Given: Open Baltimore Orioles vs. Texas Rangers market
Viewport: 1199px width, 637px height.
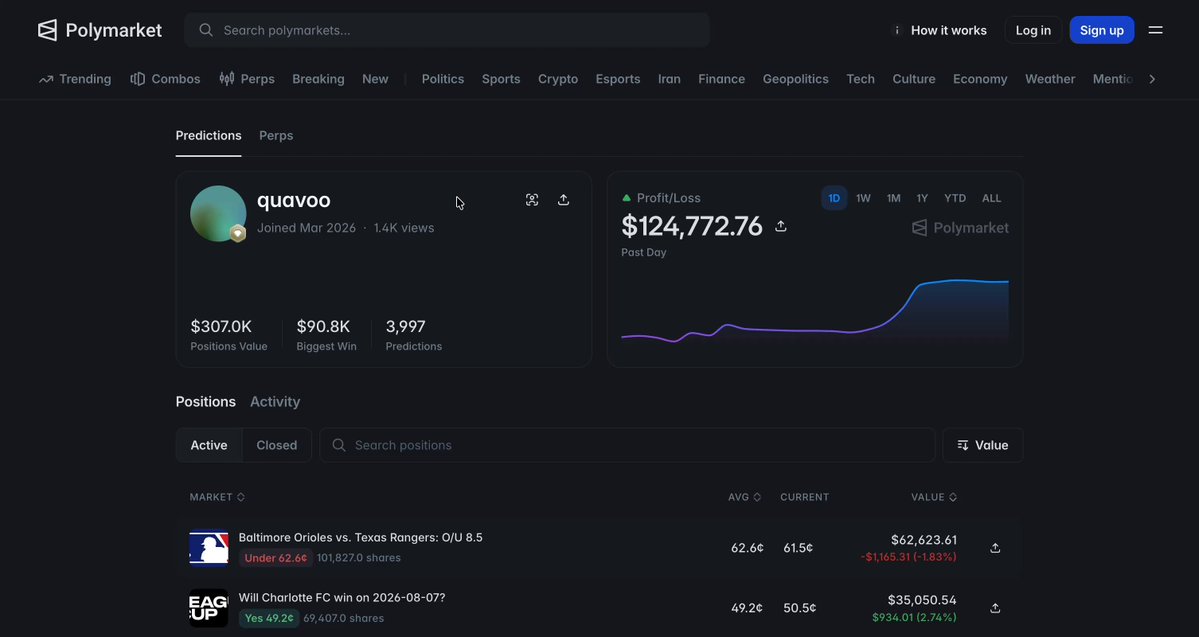Looking at the screenshot, I should click(x=360, y=538).
